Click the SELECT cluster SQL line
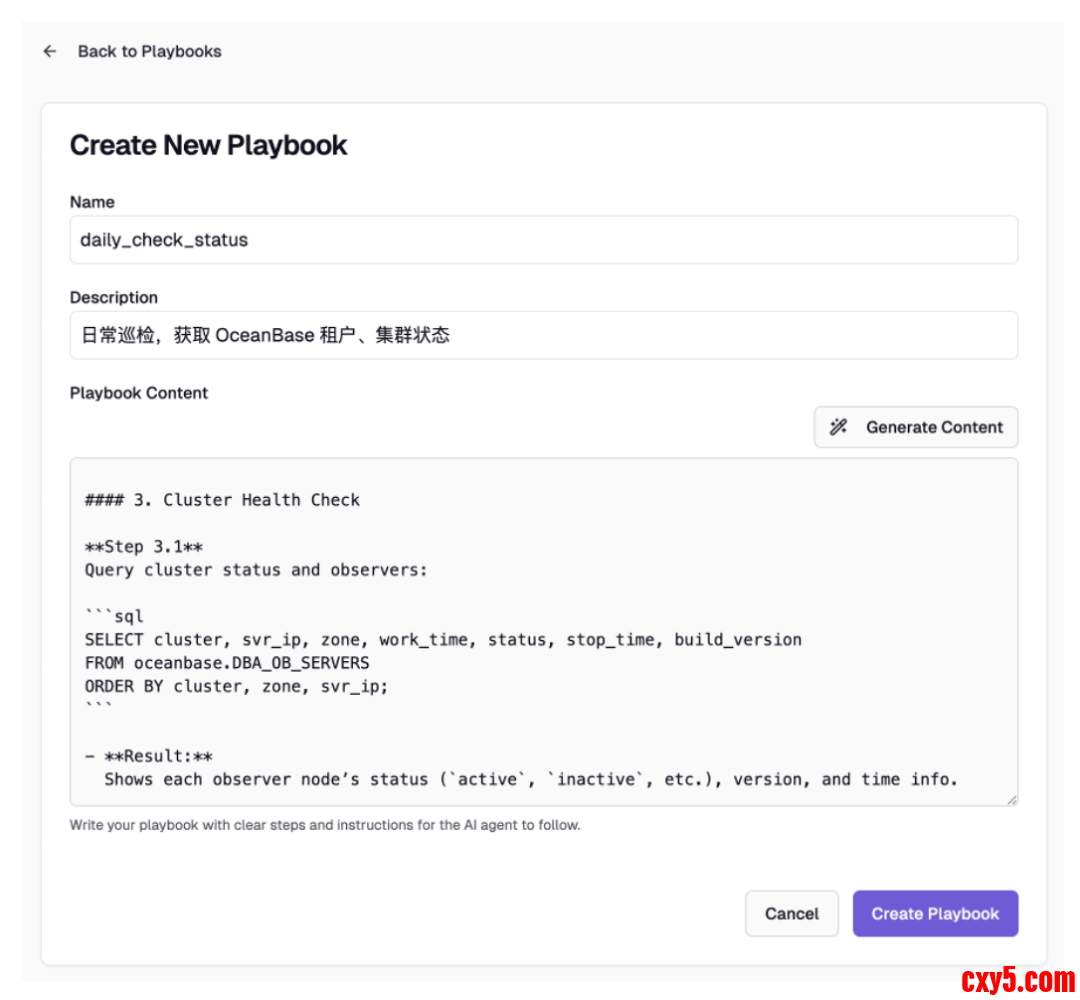Screen dimensions: 1080x1000 [442, 640]
